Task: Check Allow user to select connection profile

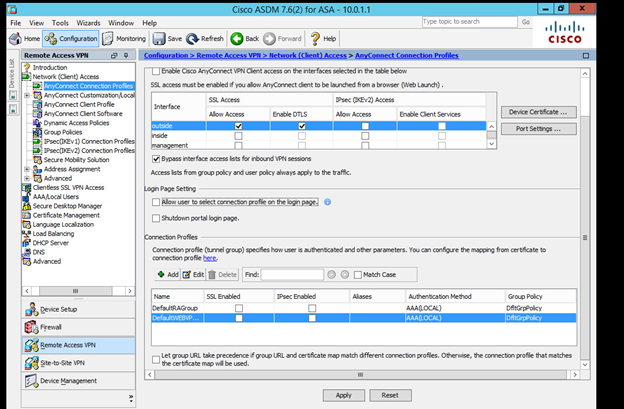Action: [x=155, y=202]
